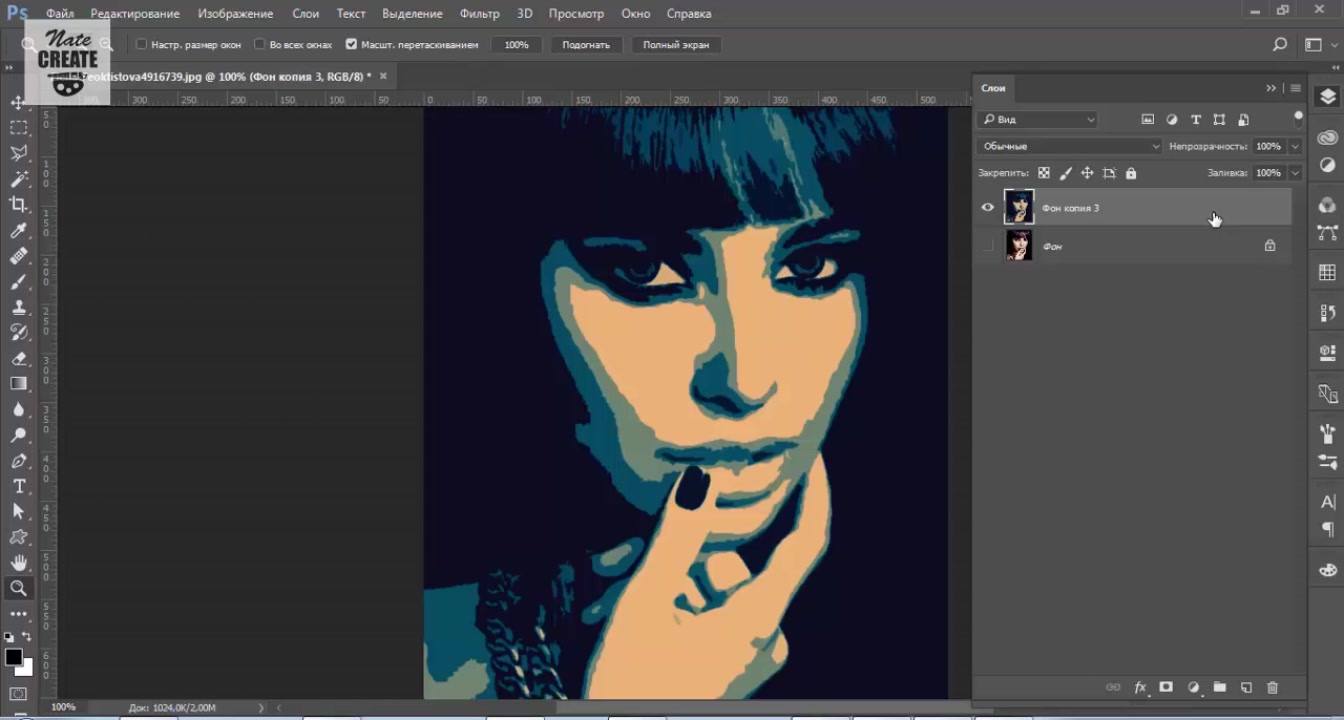Filter layers by pixel layers

point(1147,120)
